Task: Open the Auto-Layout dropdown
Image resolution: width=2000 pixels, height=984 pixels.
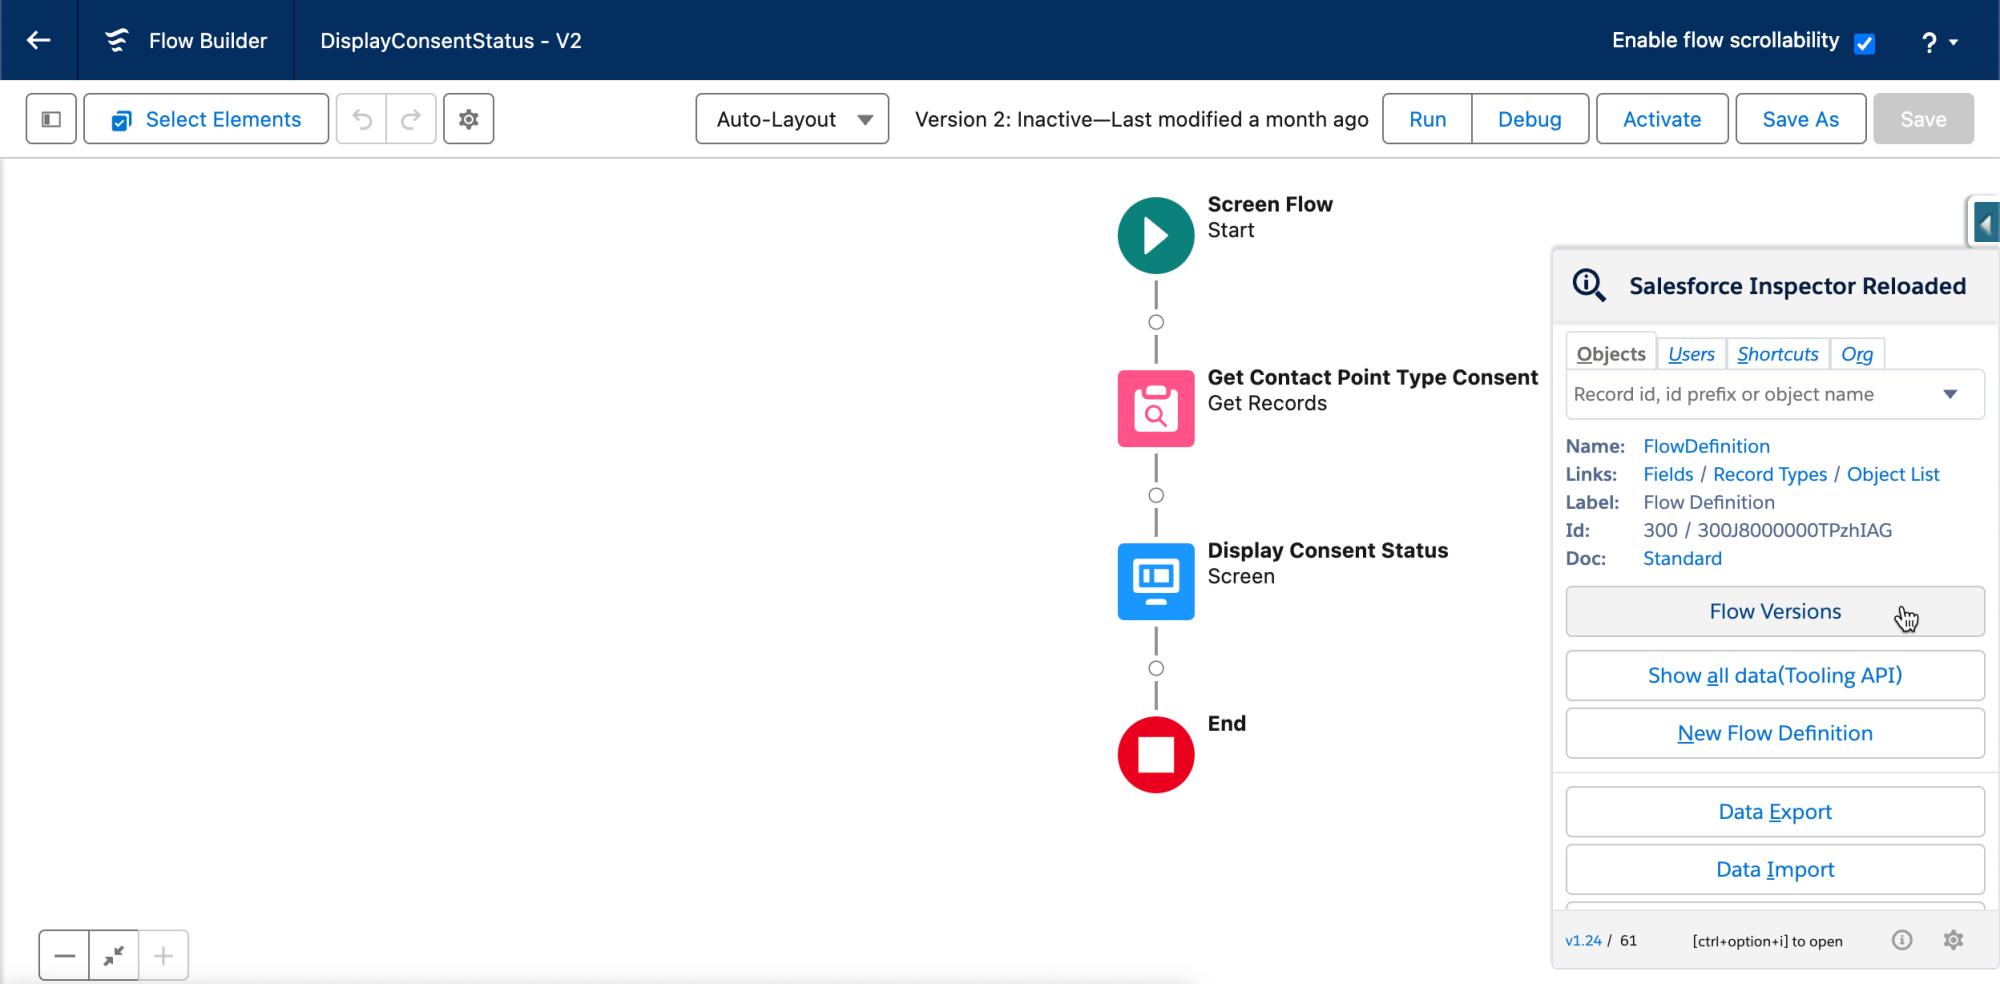Action: 792,119
